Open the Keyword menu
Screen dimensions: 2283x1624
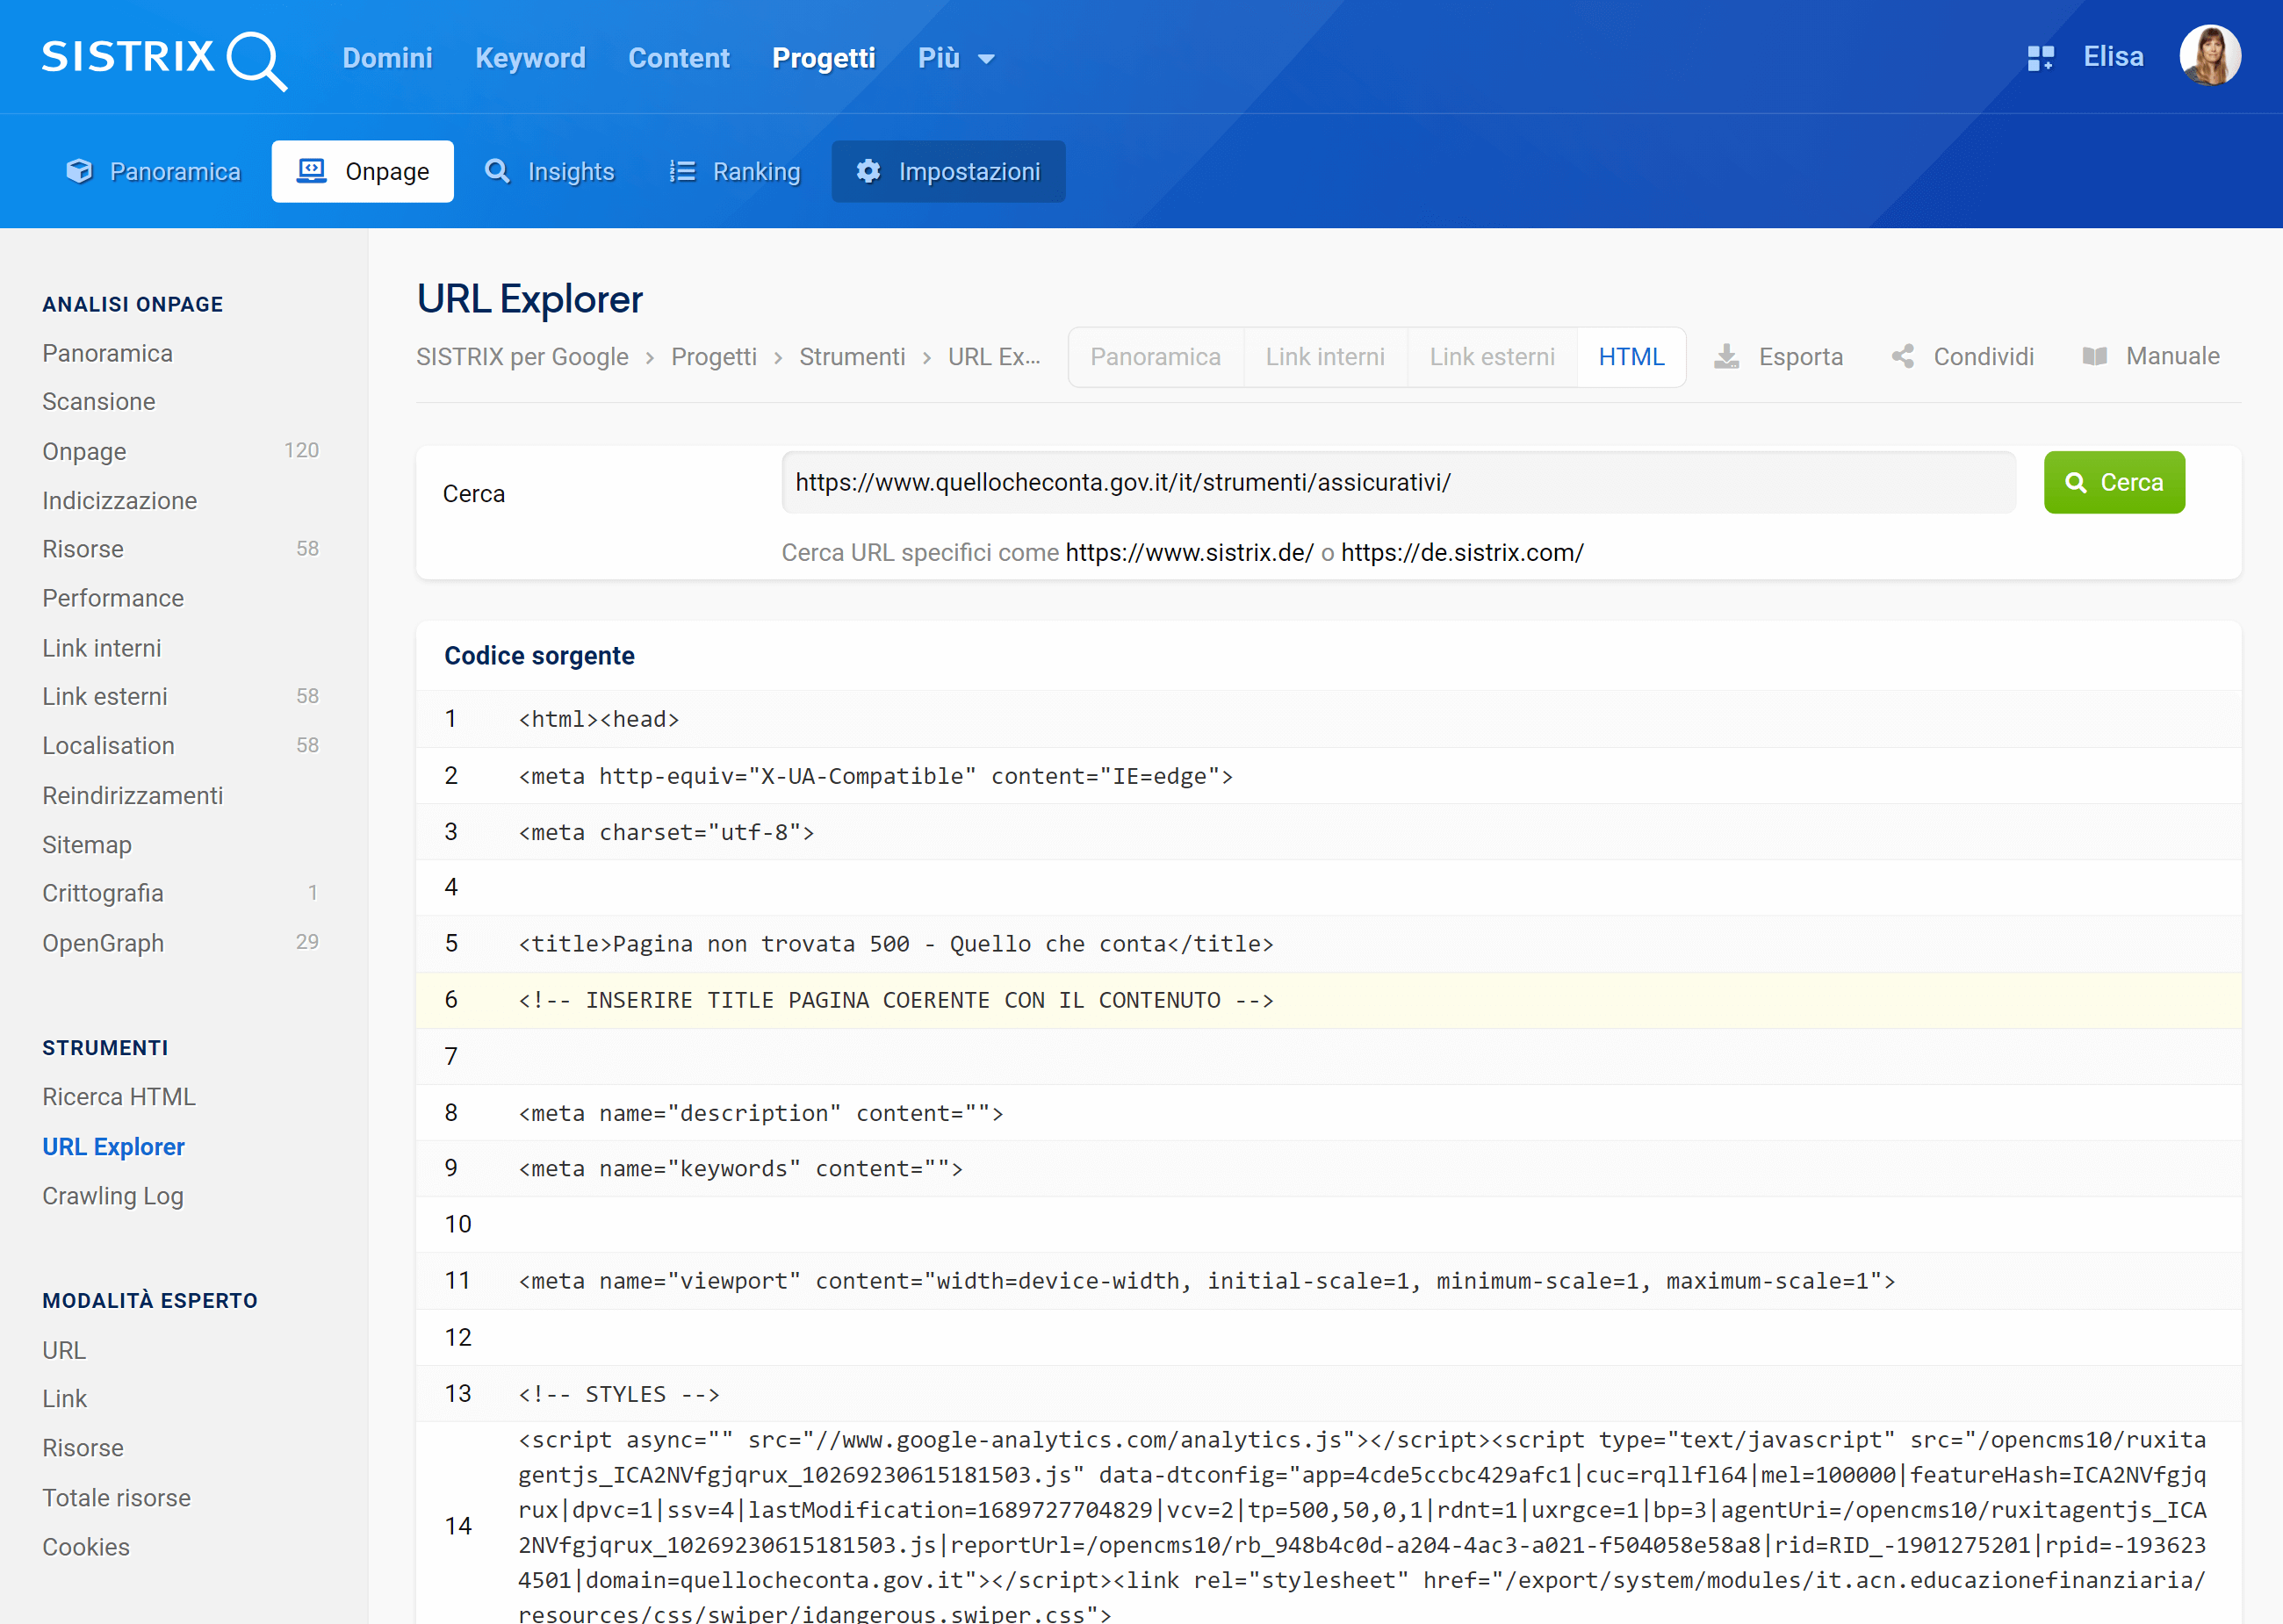tap(530, 58)
